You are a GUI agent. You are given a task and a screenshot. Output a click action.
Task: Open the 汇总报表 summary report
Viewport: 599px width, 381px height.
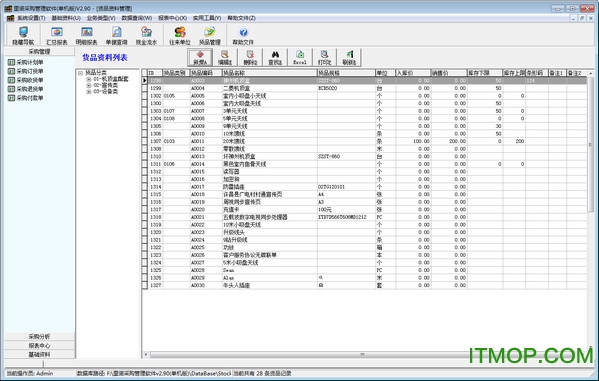click(57, 36)
